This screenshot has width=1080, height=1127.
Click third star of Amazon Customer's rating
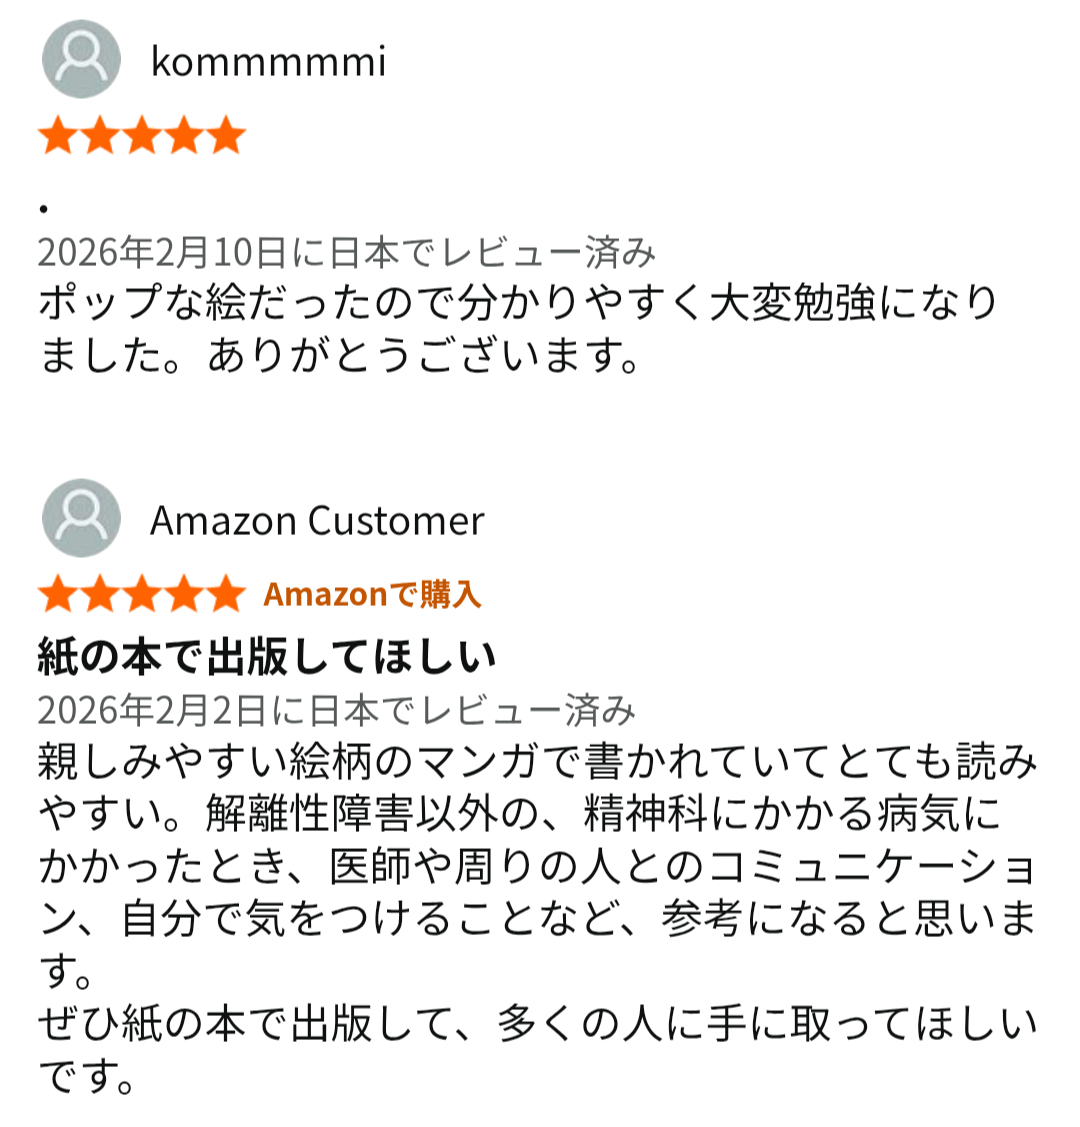tap(142, 594)
